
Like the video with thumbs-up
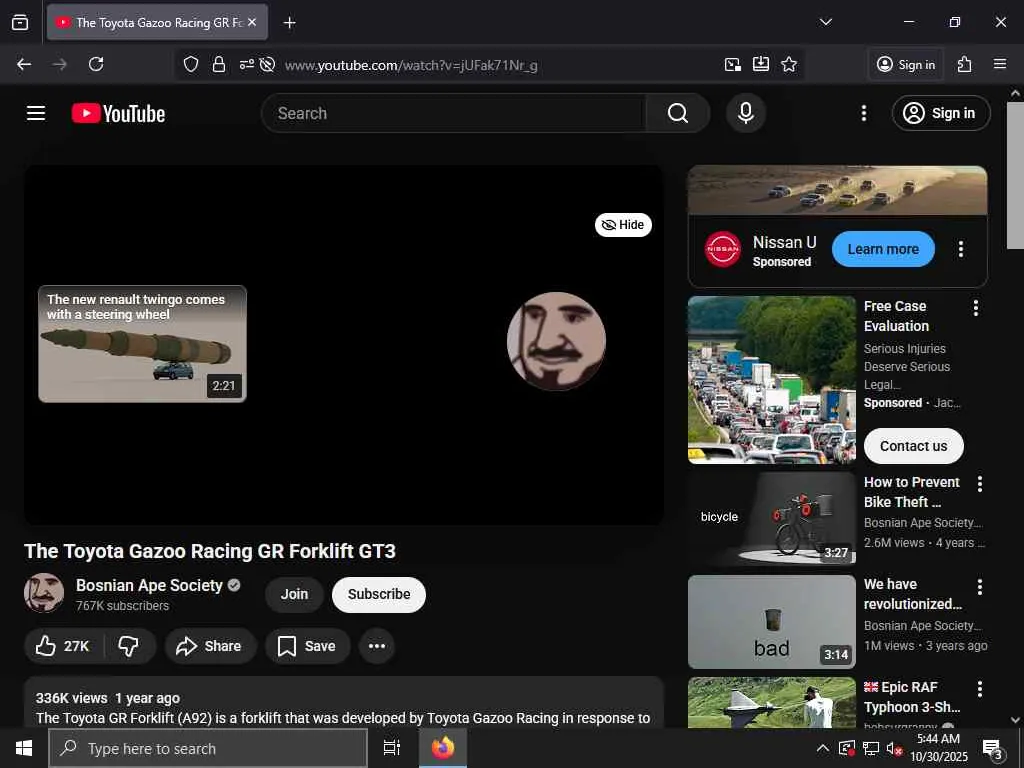point(62,646)
